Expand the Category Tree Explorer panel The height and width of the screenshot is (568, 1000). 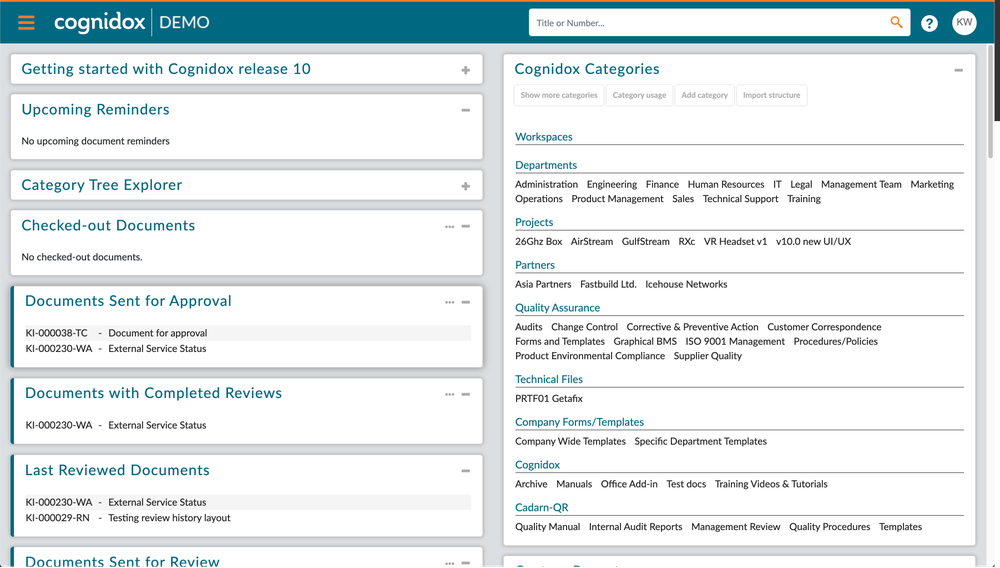point(466,186)
